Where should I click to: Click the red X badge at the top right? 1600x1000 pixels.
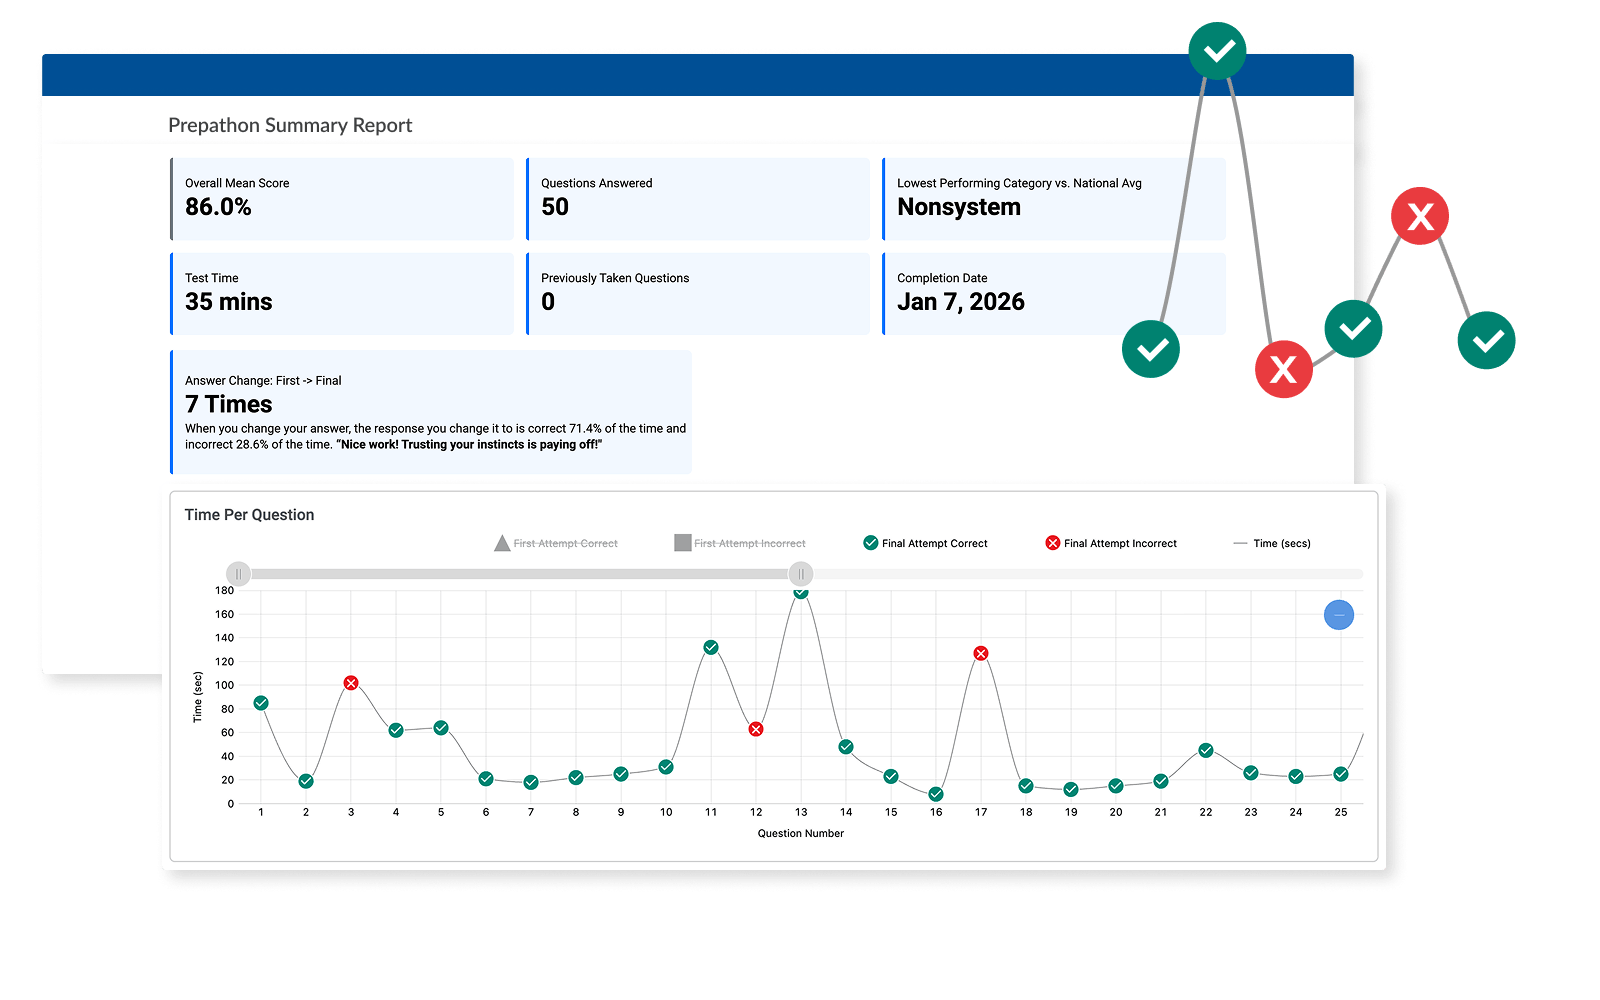pos(1420,215)
